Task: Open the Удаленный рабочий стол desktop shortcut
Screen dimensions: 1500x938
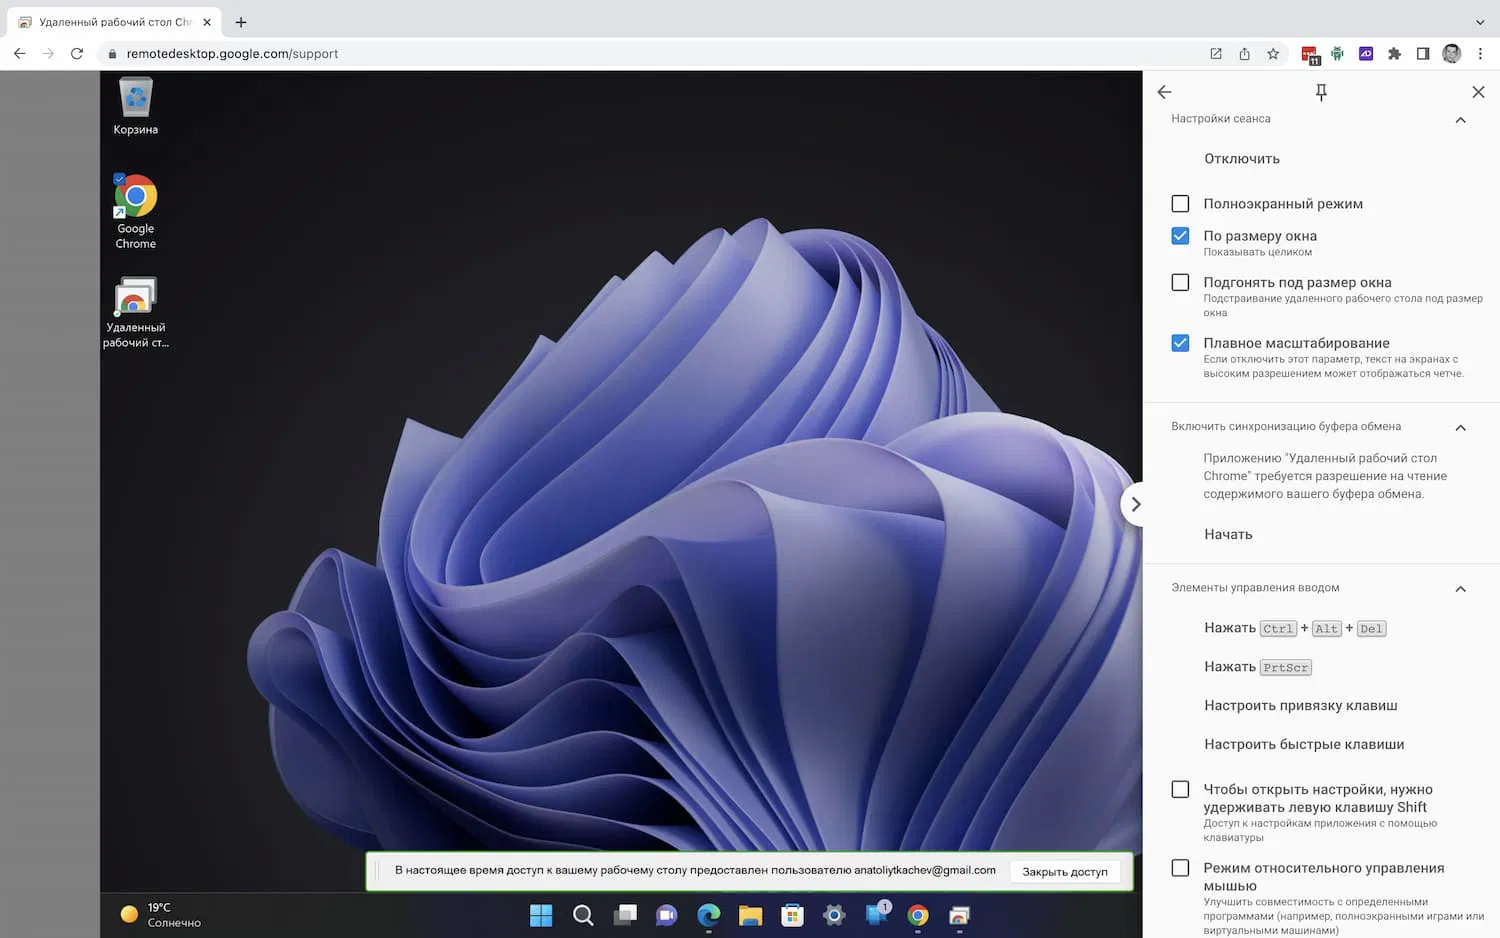Action: [134, 298]
